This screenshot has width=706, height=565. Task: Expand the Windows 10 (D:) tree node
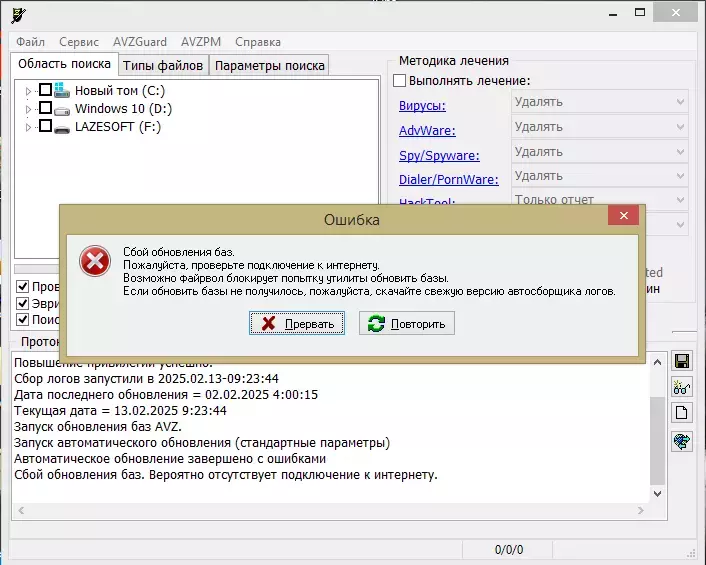28,109
